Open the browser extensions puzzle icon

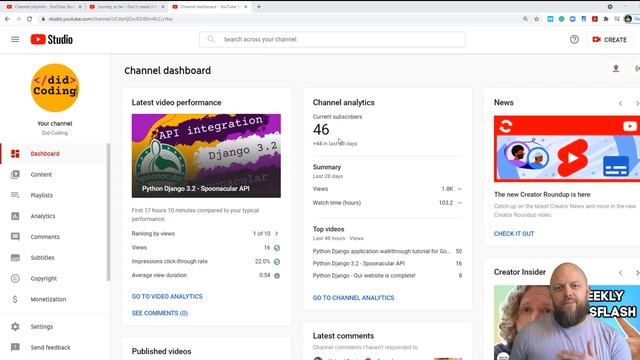[x=606, y=19]
